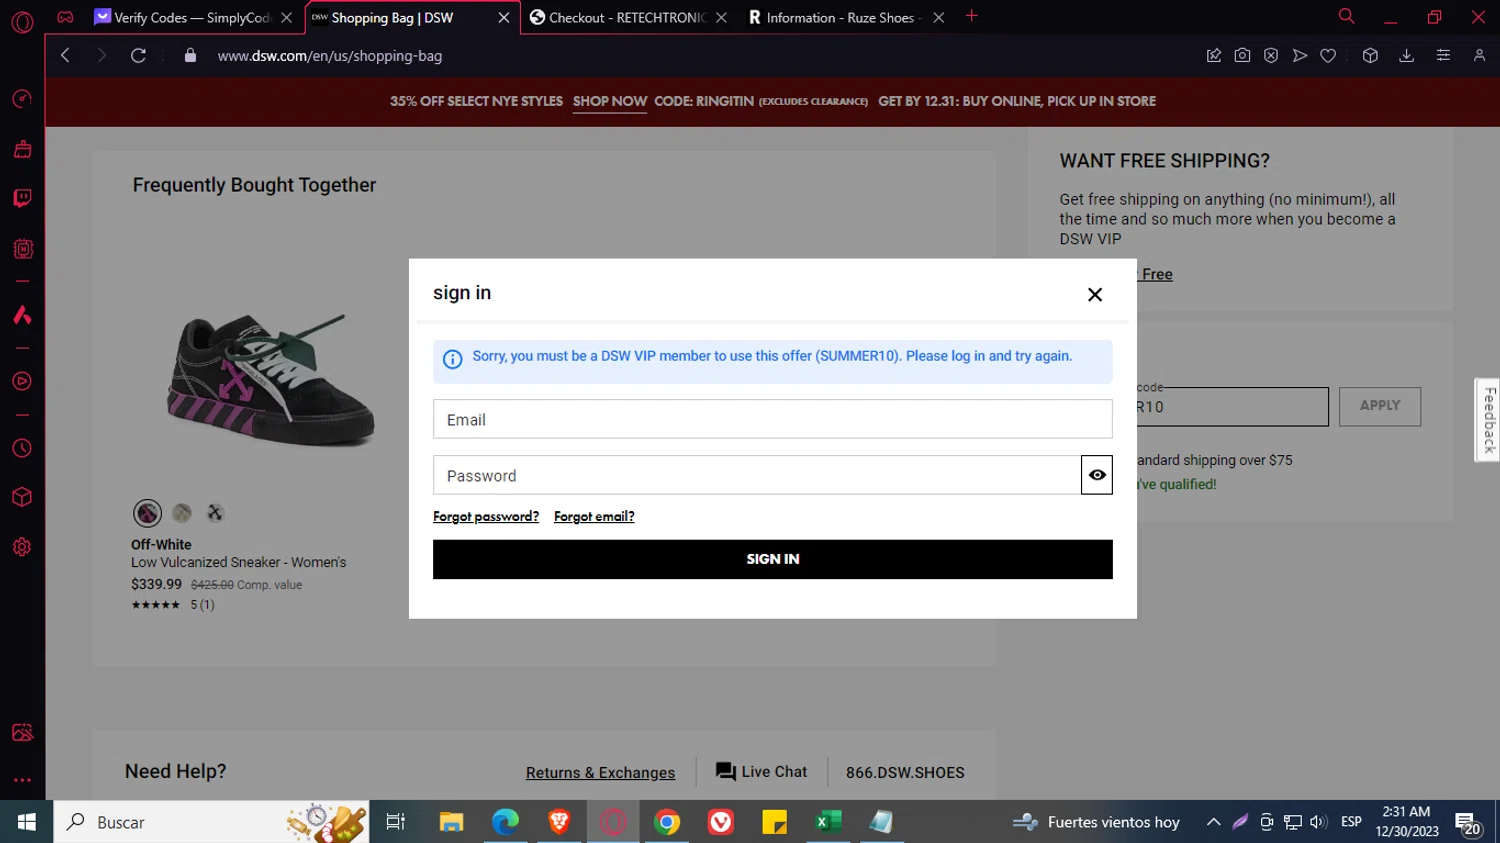Click the APPLY promo code button
This screenshot has width=1500, height=843.
(x=1380, y=406)
